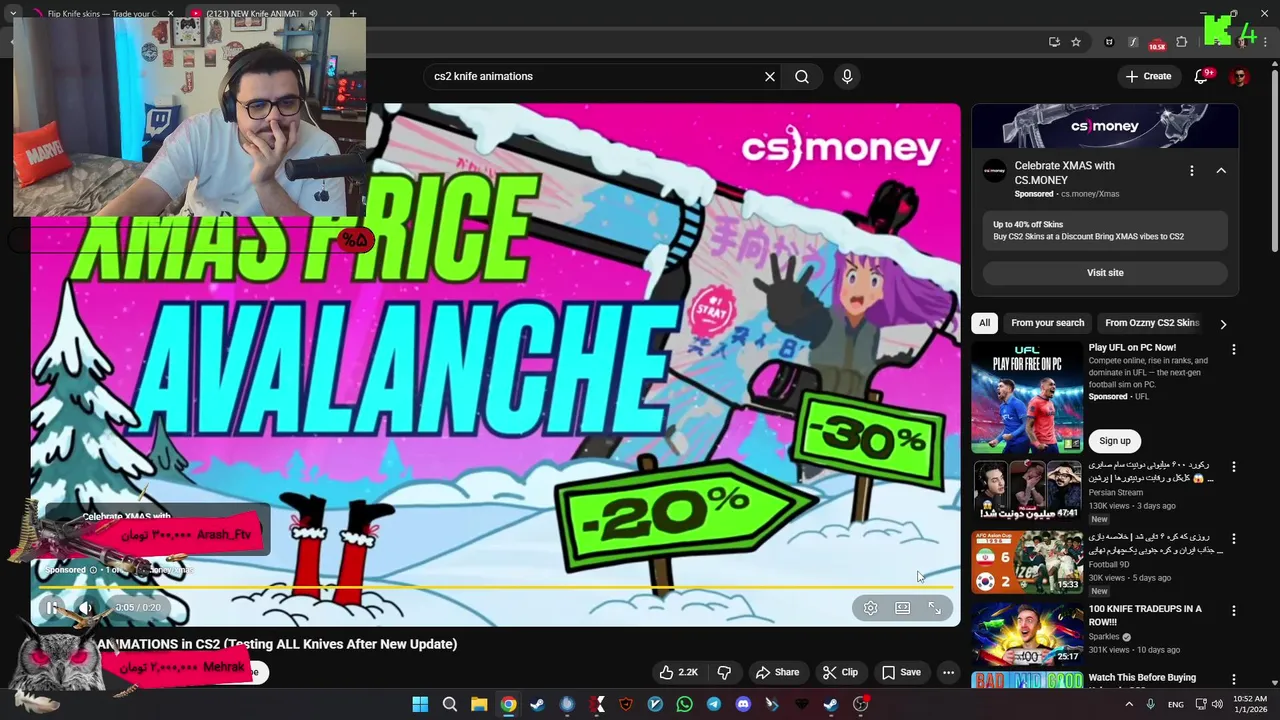
Task: Share the video
Action: (777, 672)
